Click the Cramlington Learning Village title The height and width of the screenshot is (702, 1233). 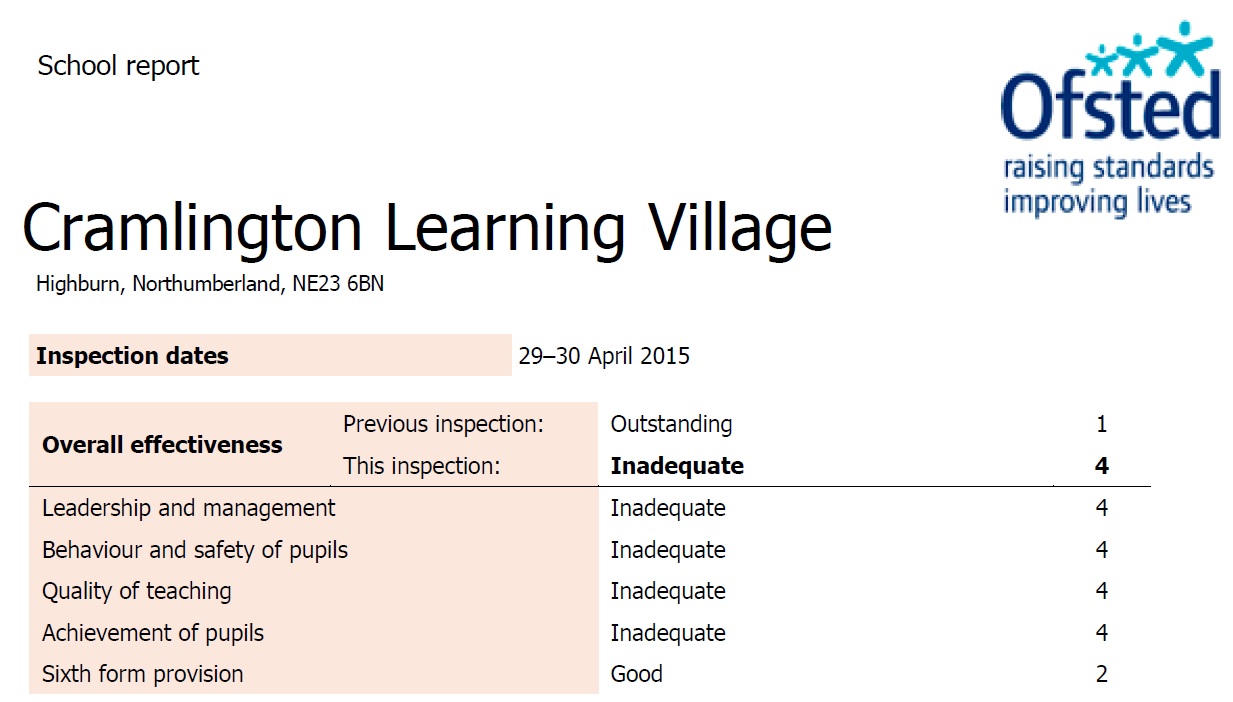427,228
